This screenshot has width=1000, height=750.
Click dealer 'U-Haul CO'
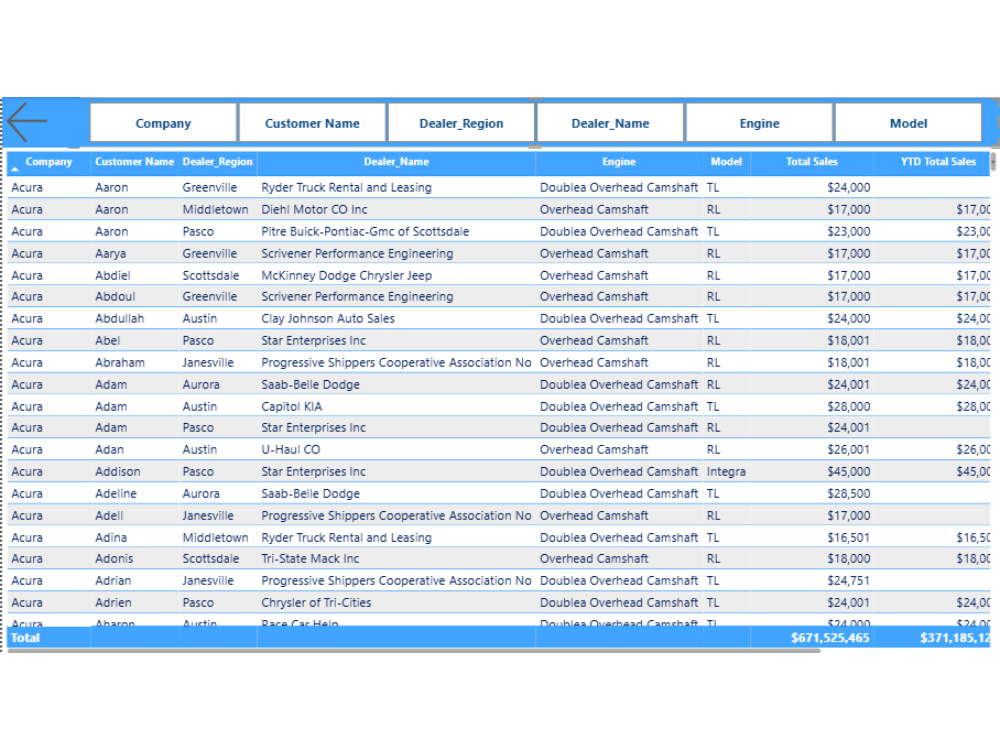point(290,450)
